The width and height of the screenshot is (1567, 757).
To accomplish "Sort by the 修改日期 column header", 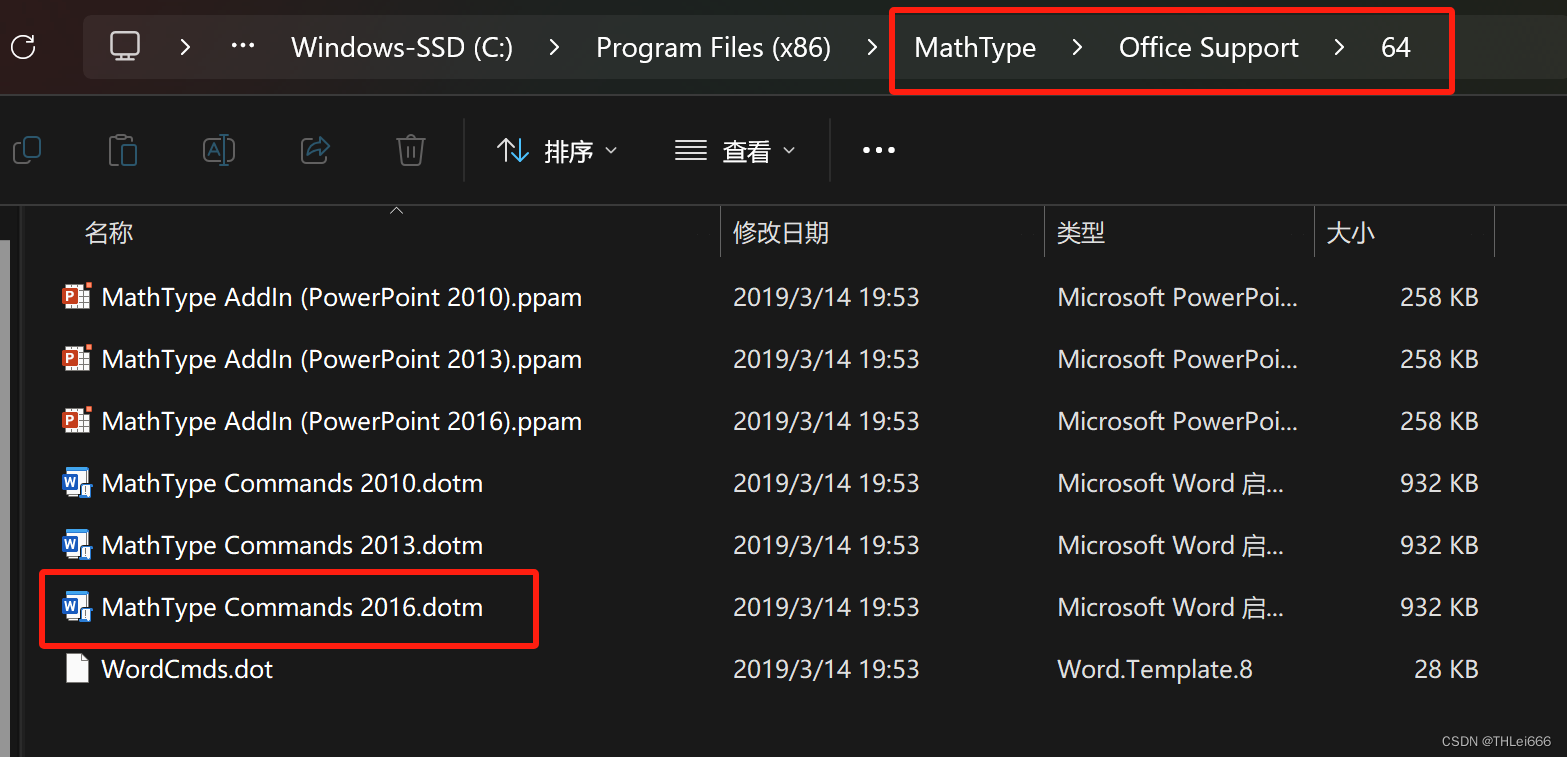I will (x=781, y=233).
